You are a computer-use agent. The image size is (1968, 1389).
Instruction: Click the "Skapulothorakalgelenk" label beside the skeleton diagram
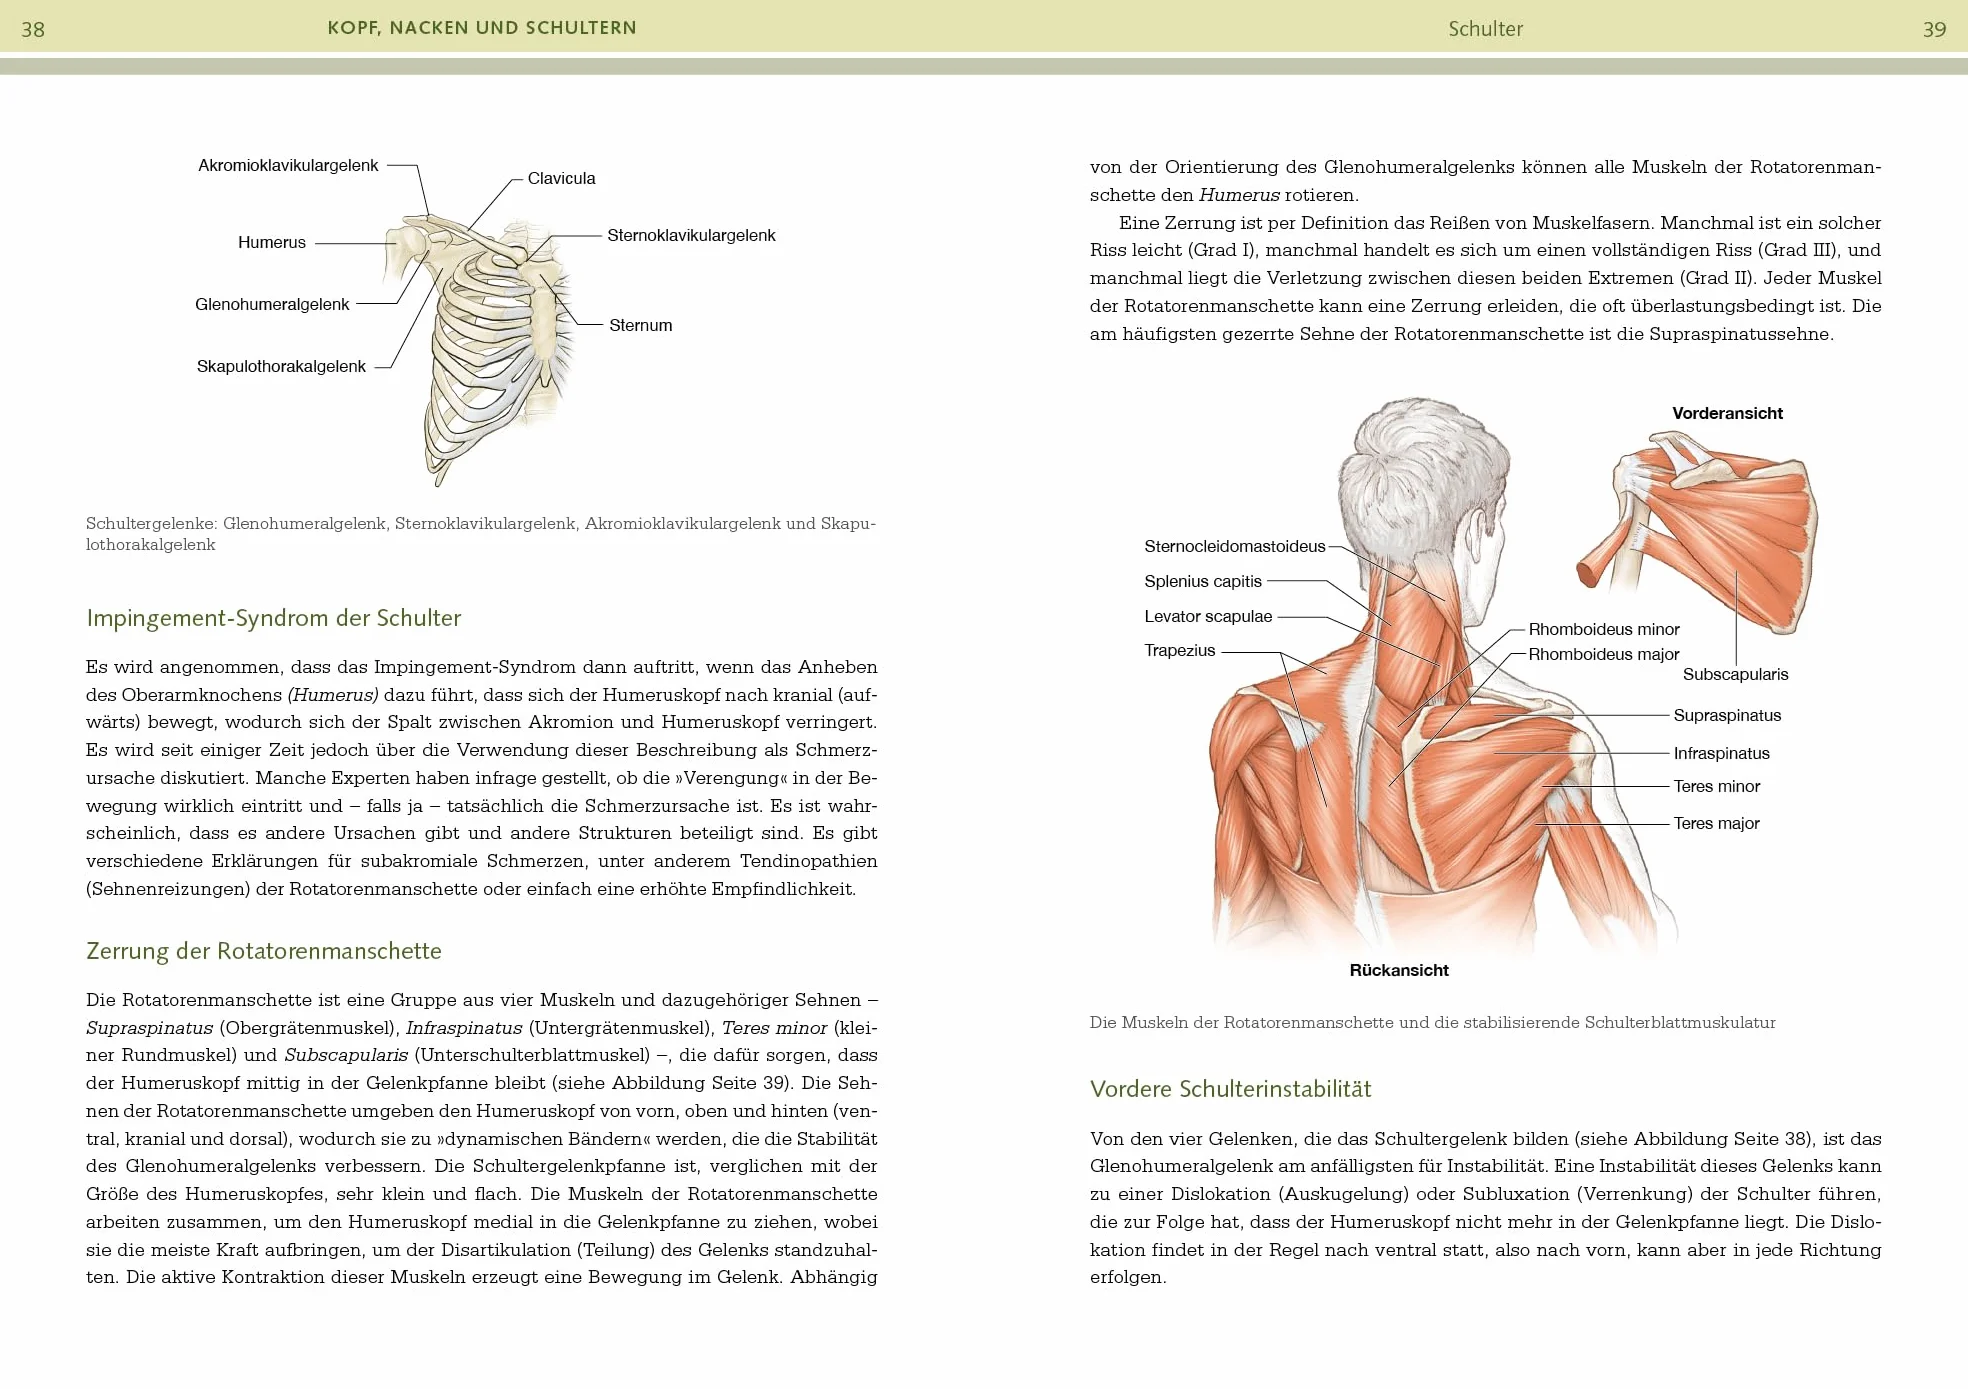tap(281, 366)
